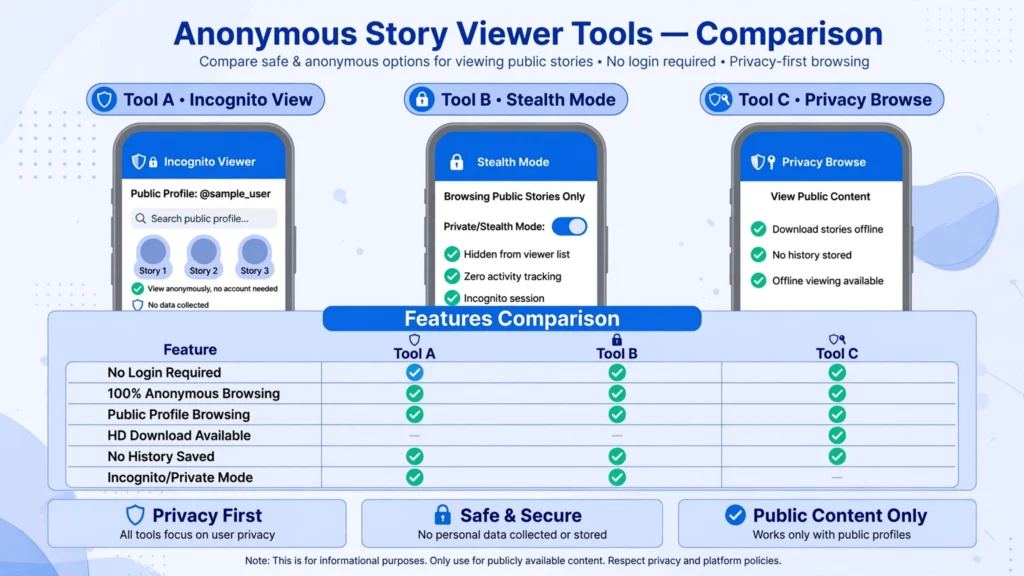Screen dimensions: 1024x576
Task: Click the Public Content Only checkmark icon
Action: (x=735, y=515)
